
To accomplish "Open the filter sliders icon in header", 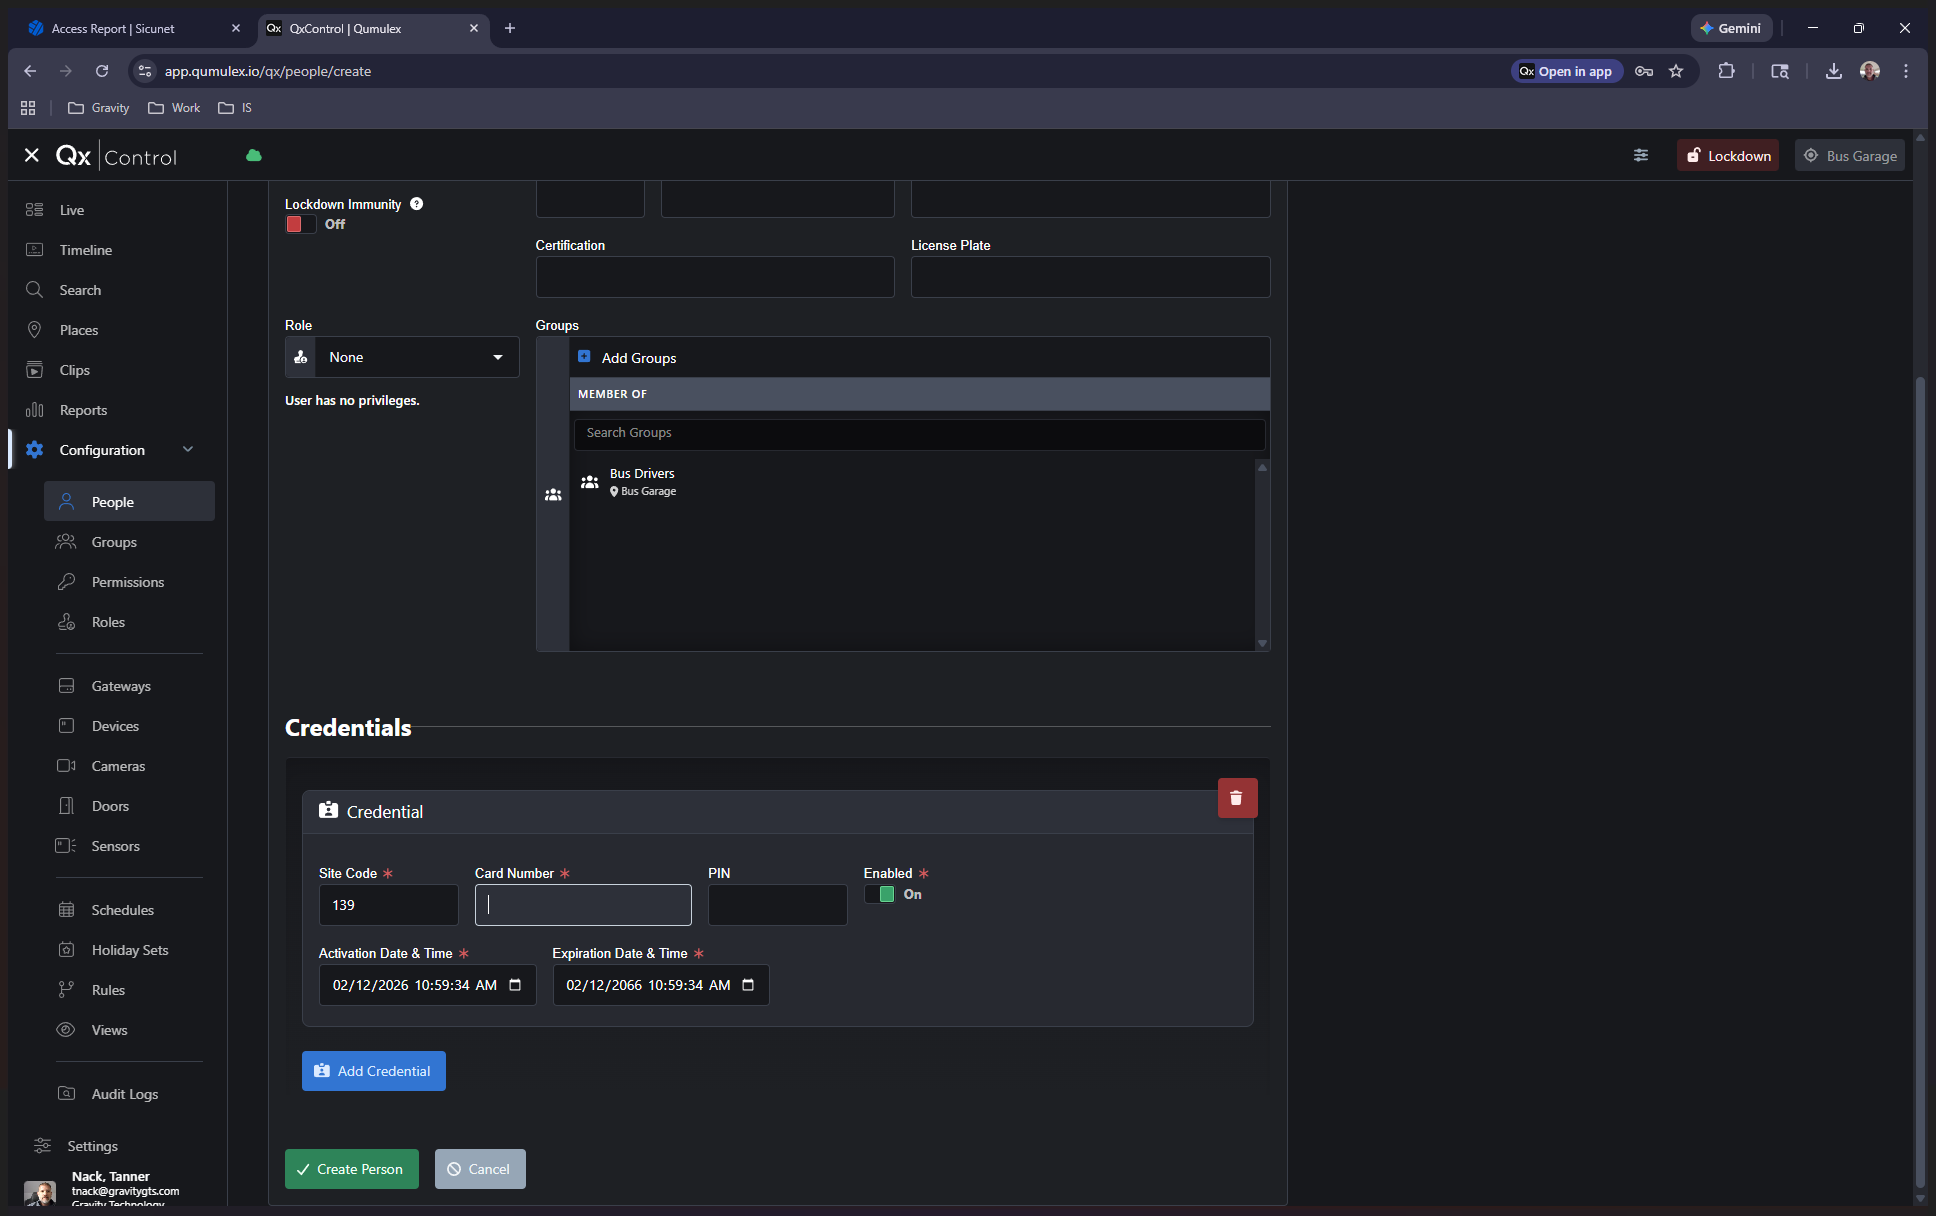I will coord(1640,155).
